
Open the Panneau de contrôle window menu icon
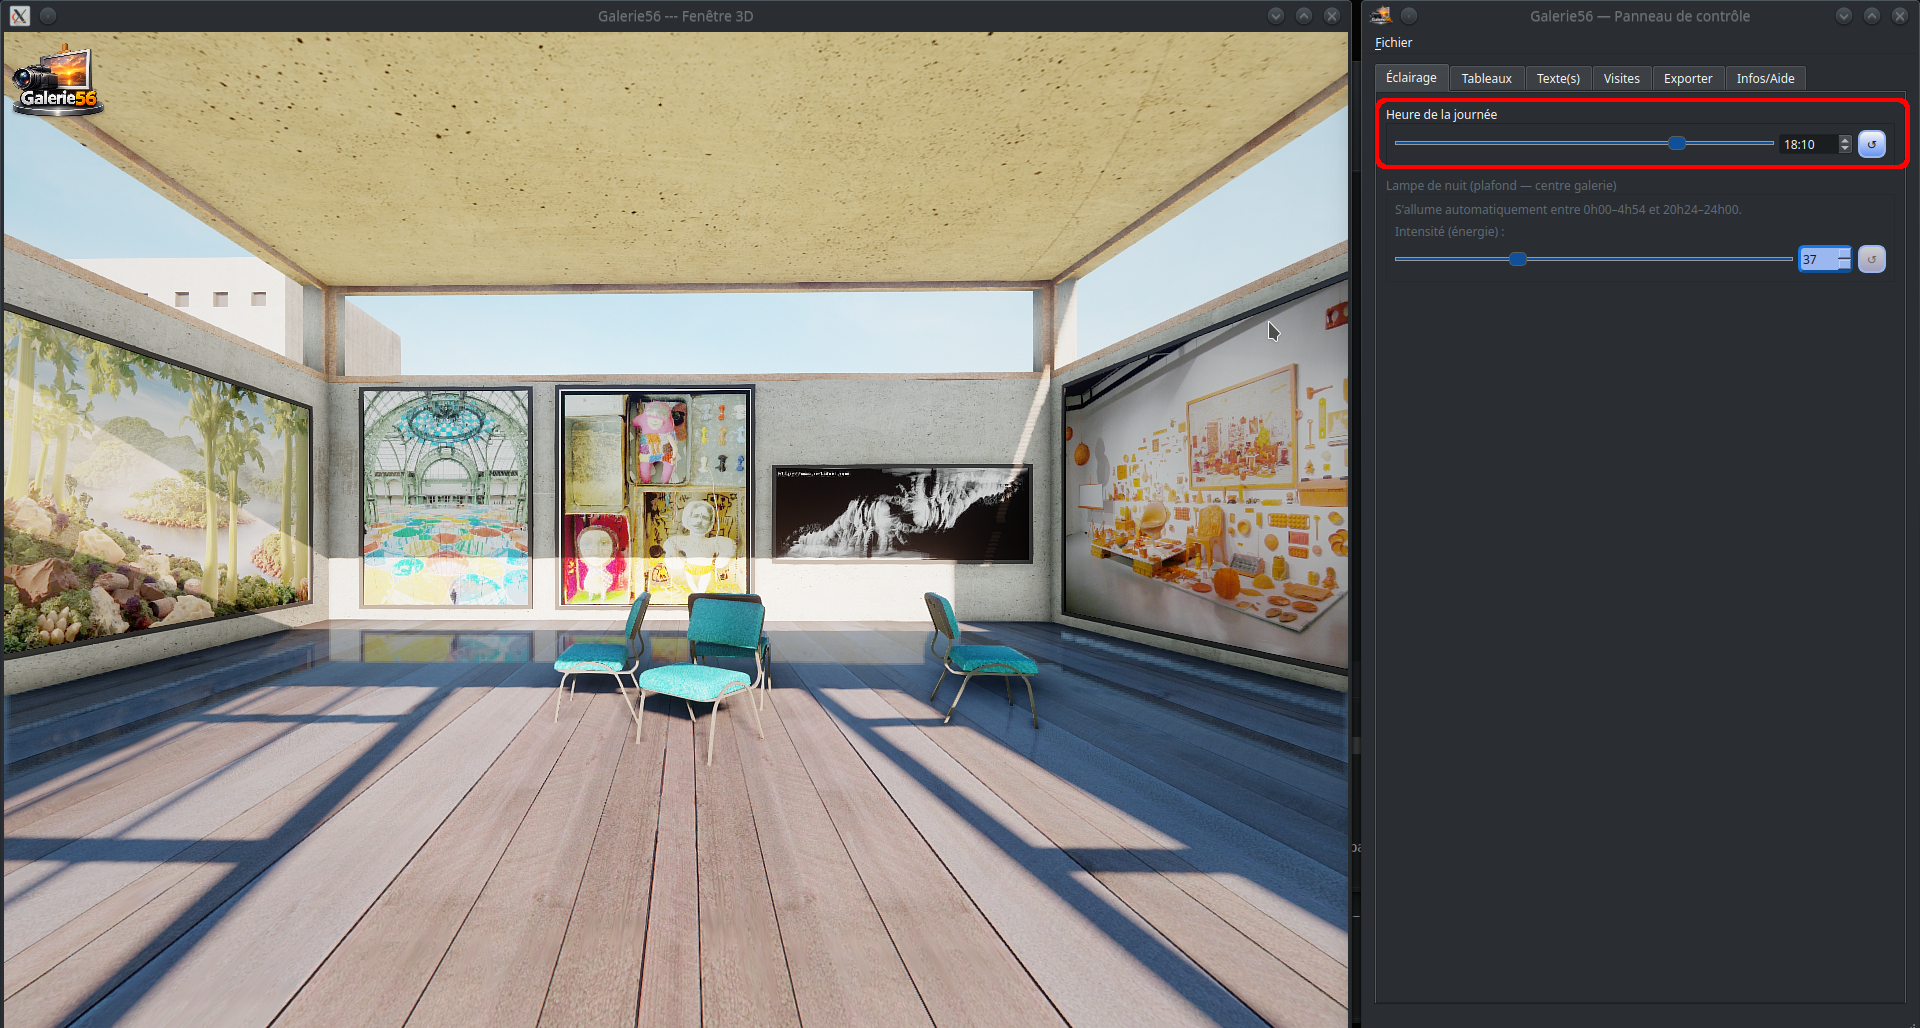tap(1381, 16)
